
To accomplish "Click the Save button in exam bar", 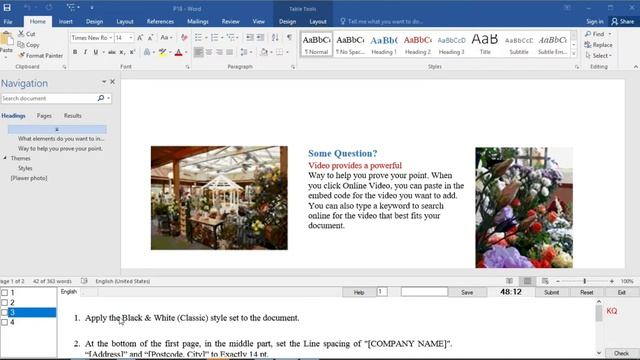I will tap(467, 292).
